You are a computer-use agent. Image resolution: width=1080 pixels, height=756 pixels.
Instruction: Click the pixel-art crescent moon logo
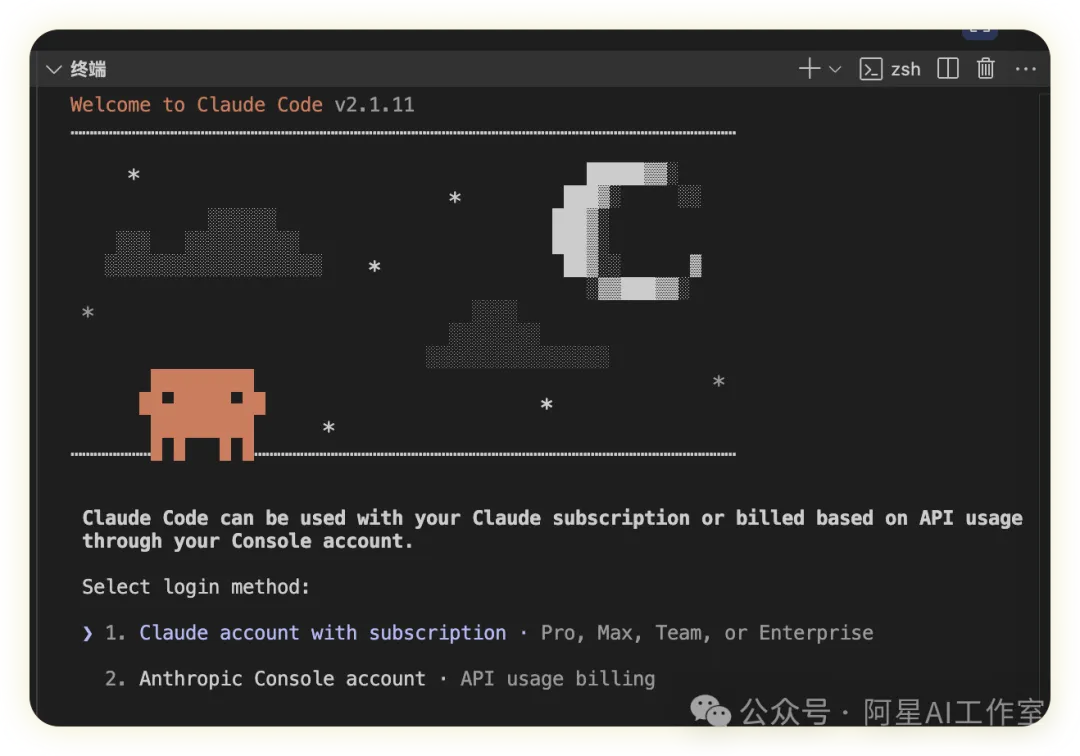click(625, 232)
